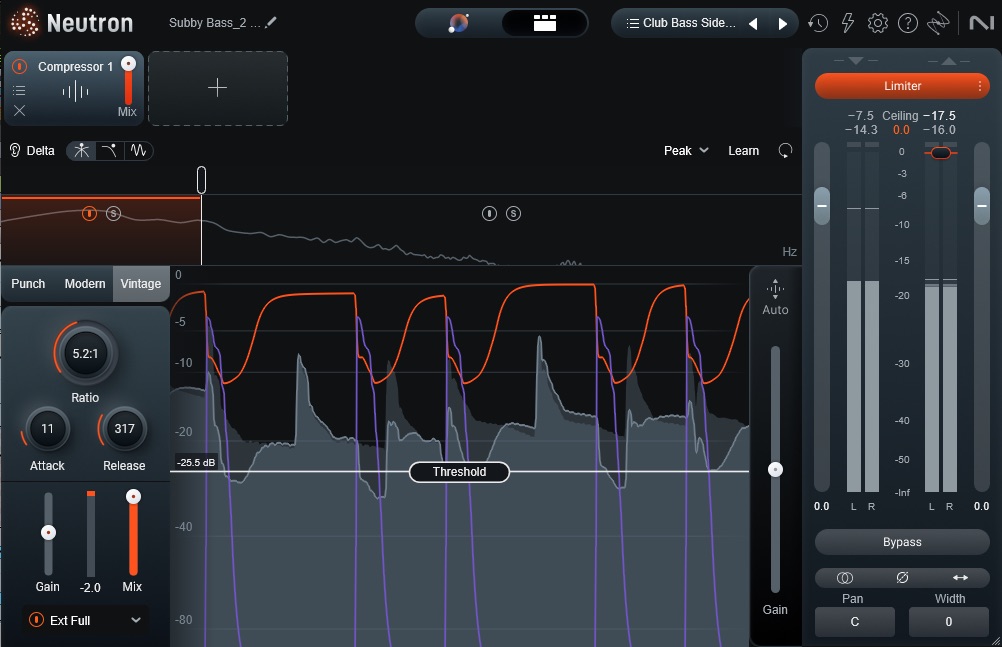1002x647 pixels.
Task: Toggle zero latency lightning icon
Action: coord(847,23)
